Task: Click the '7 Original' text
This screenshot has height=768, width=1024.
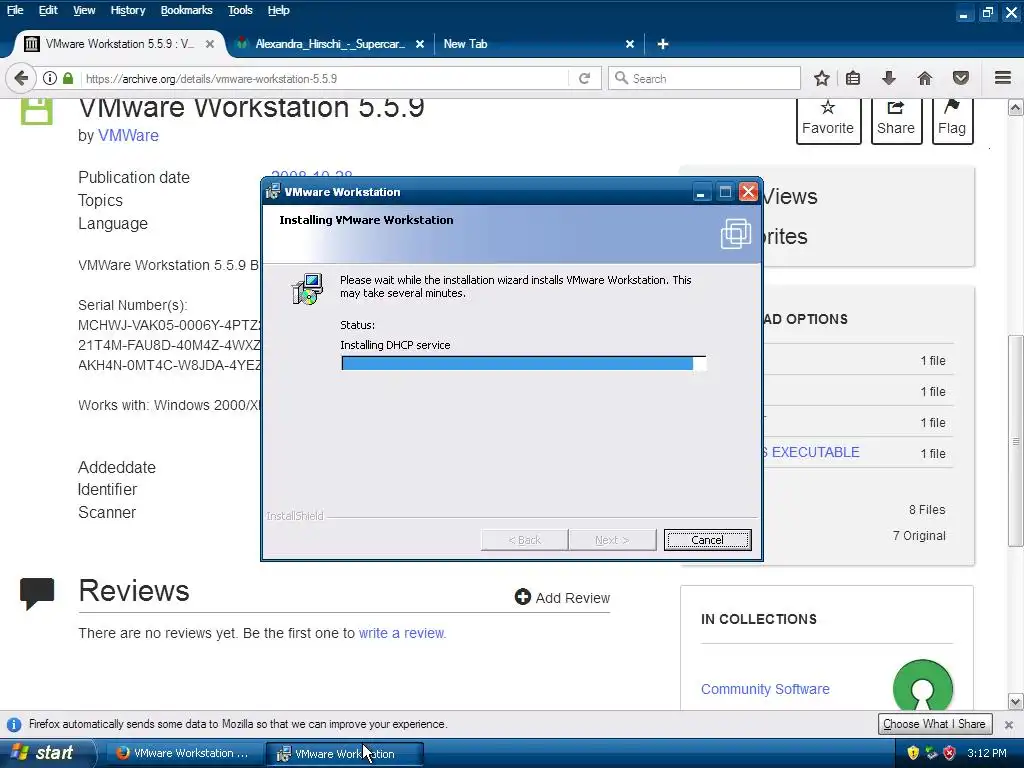Action: pos(919,536)
